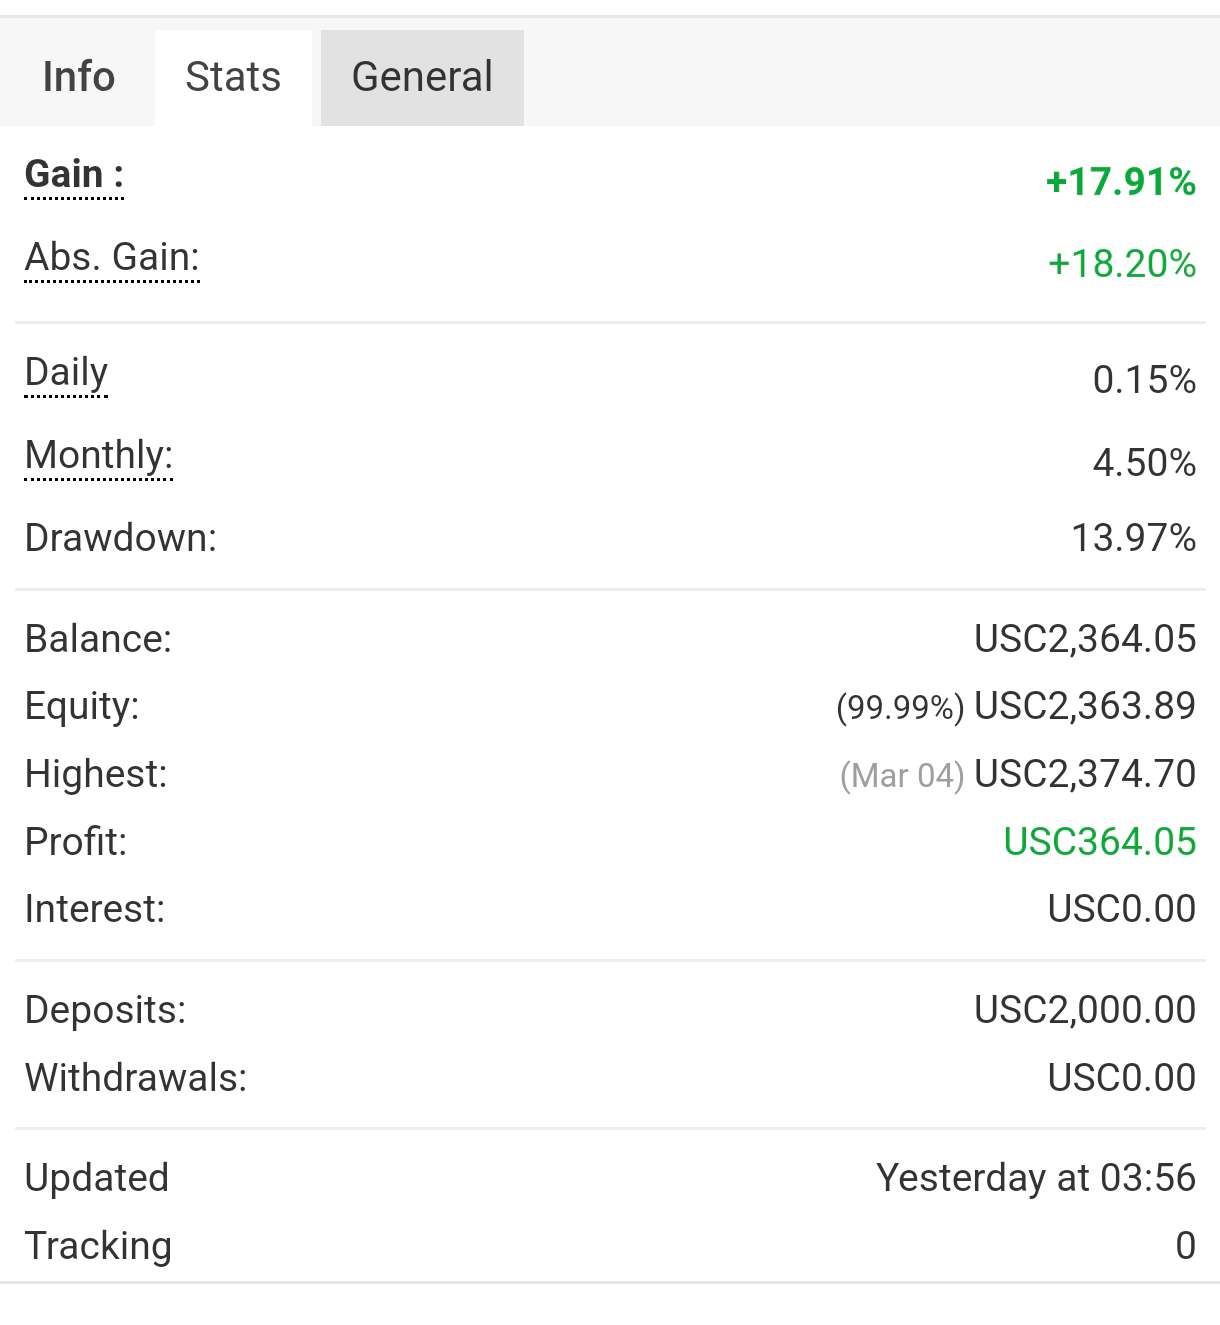This screenshot has width=1220, height=1325.
Task: Click the 99.99% equity percentage
Action: coord(900,708)
